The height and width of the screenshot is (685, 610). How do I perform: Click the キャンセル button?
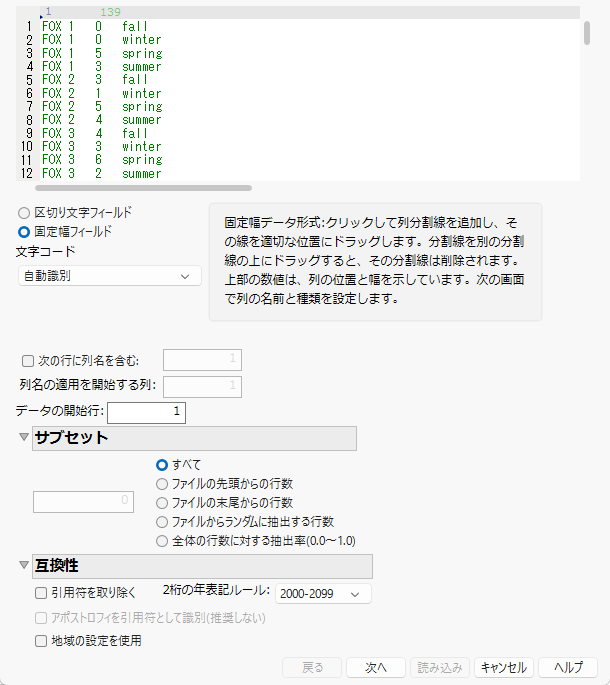504,668
